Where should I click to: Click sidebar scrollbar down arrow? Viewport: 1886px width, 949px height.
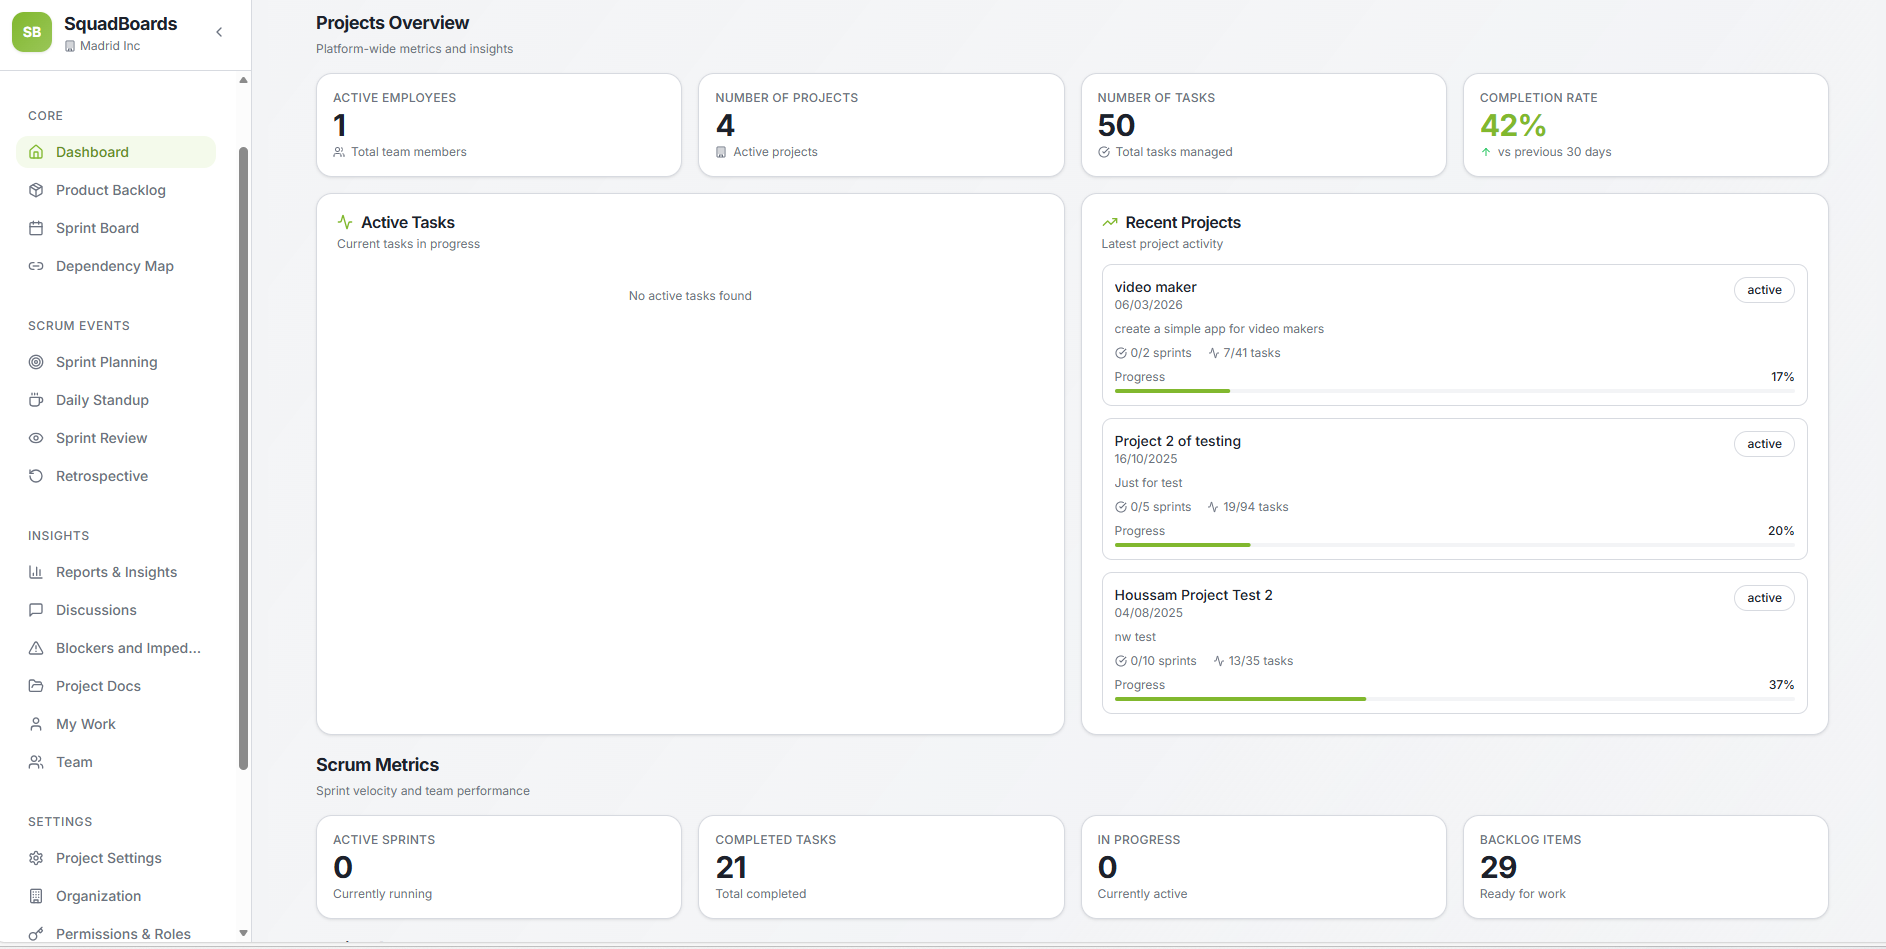tap(243, 933)
